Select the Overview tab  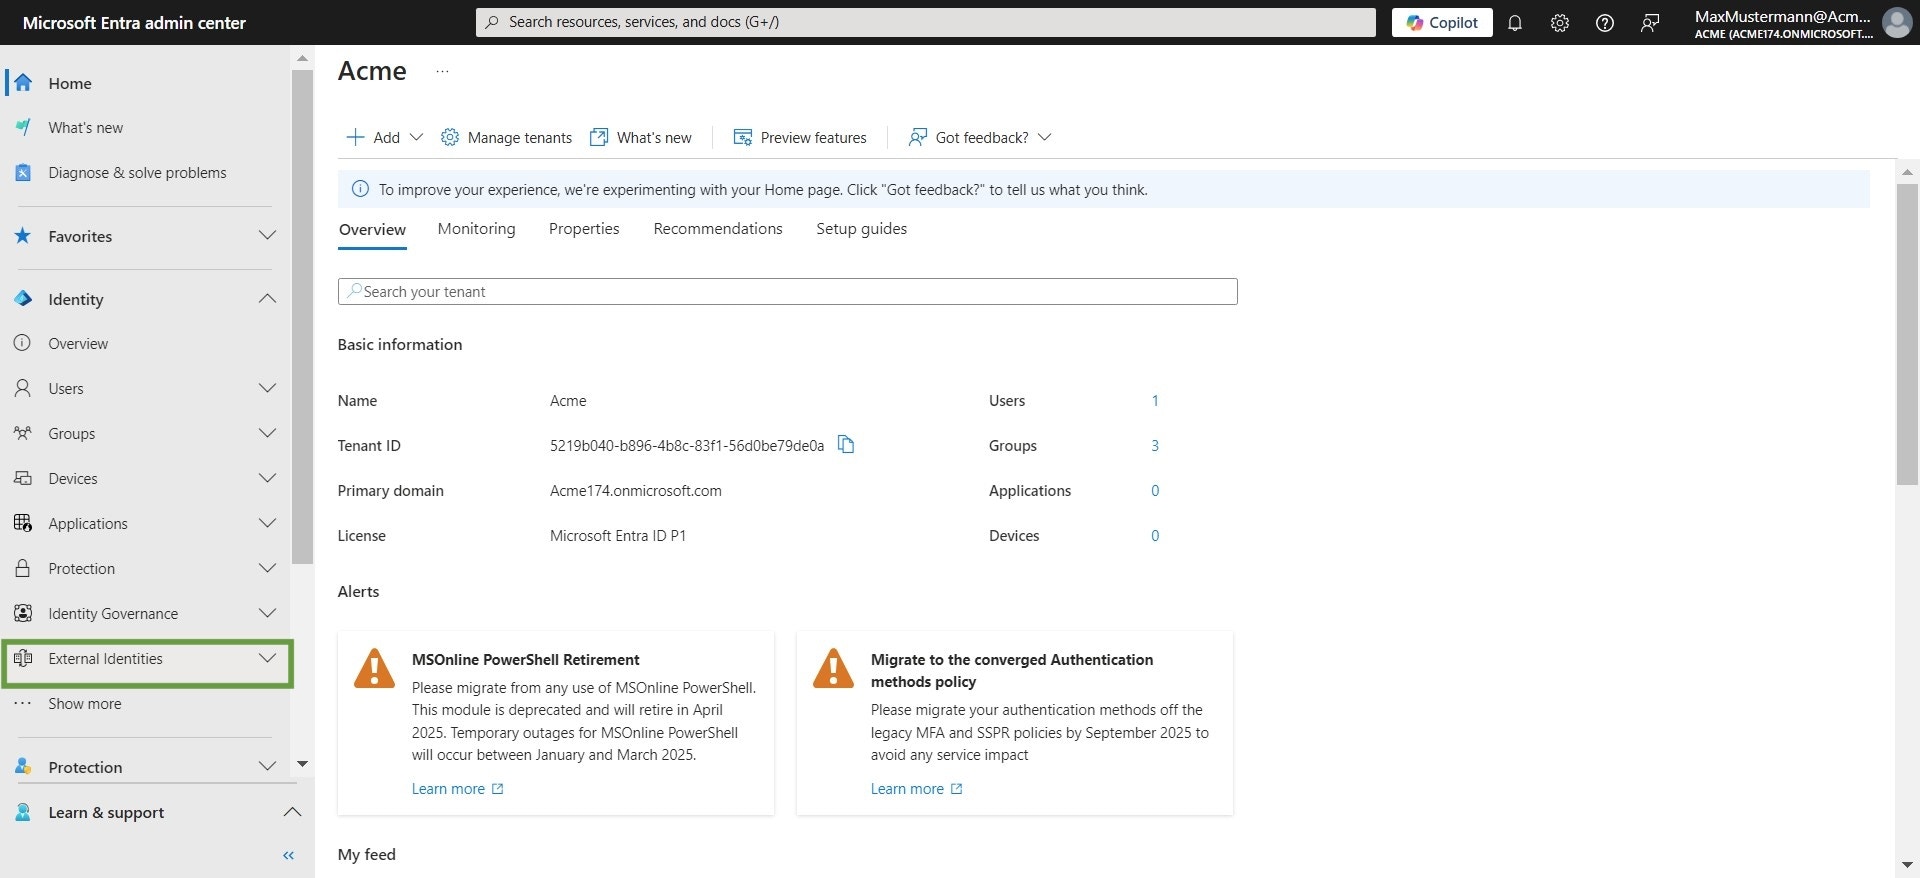pyautogui.click(x=372, y=230)
